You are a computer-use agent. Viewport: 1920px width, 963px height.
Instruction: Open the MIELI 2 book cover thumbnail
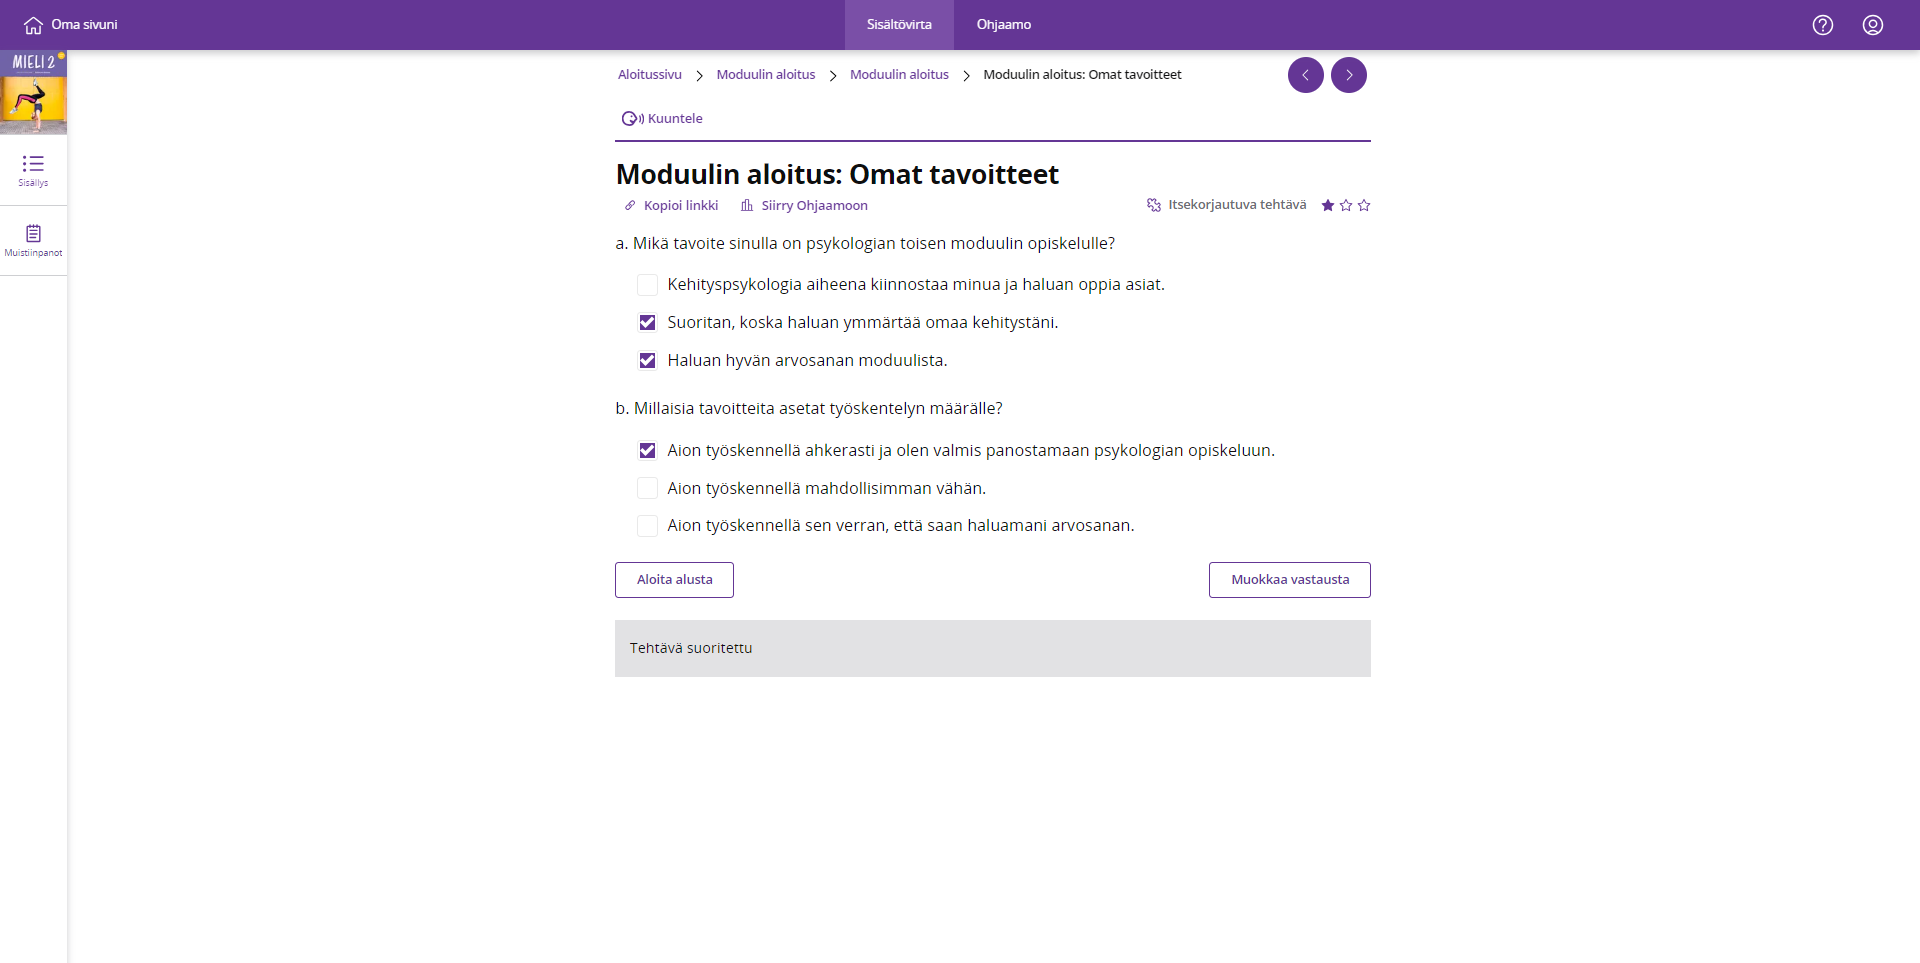[33, 93]
